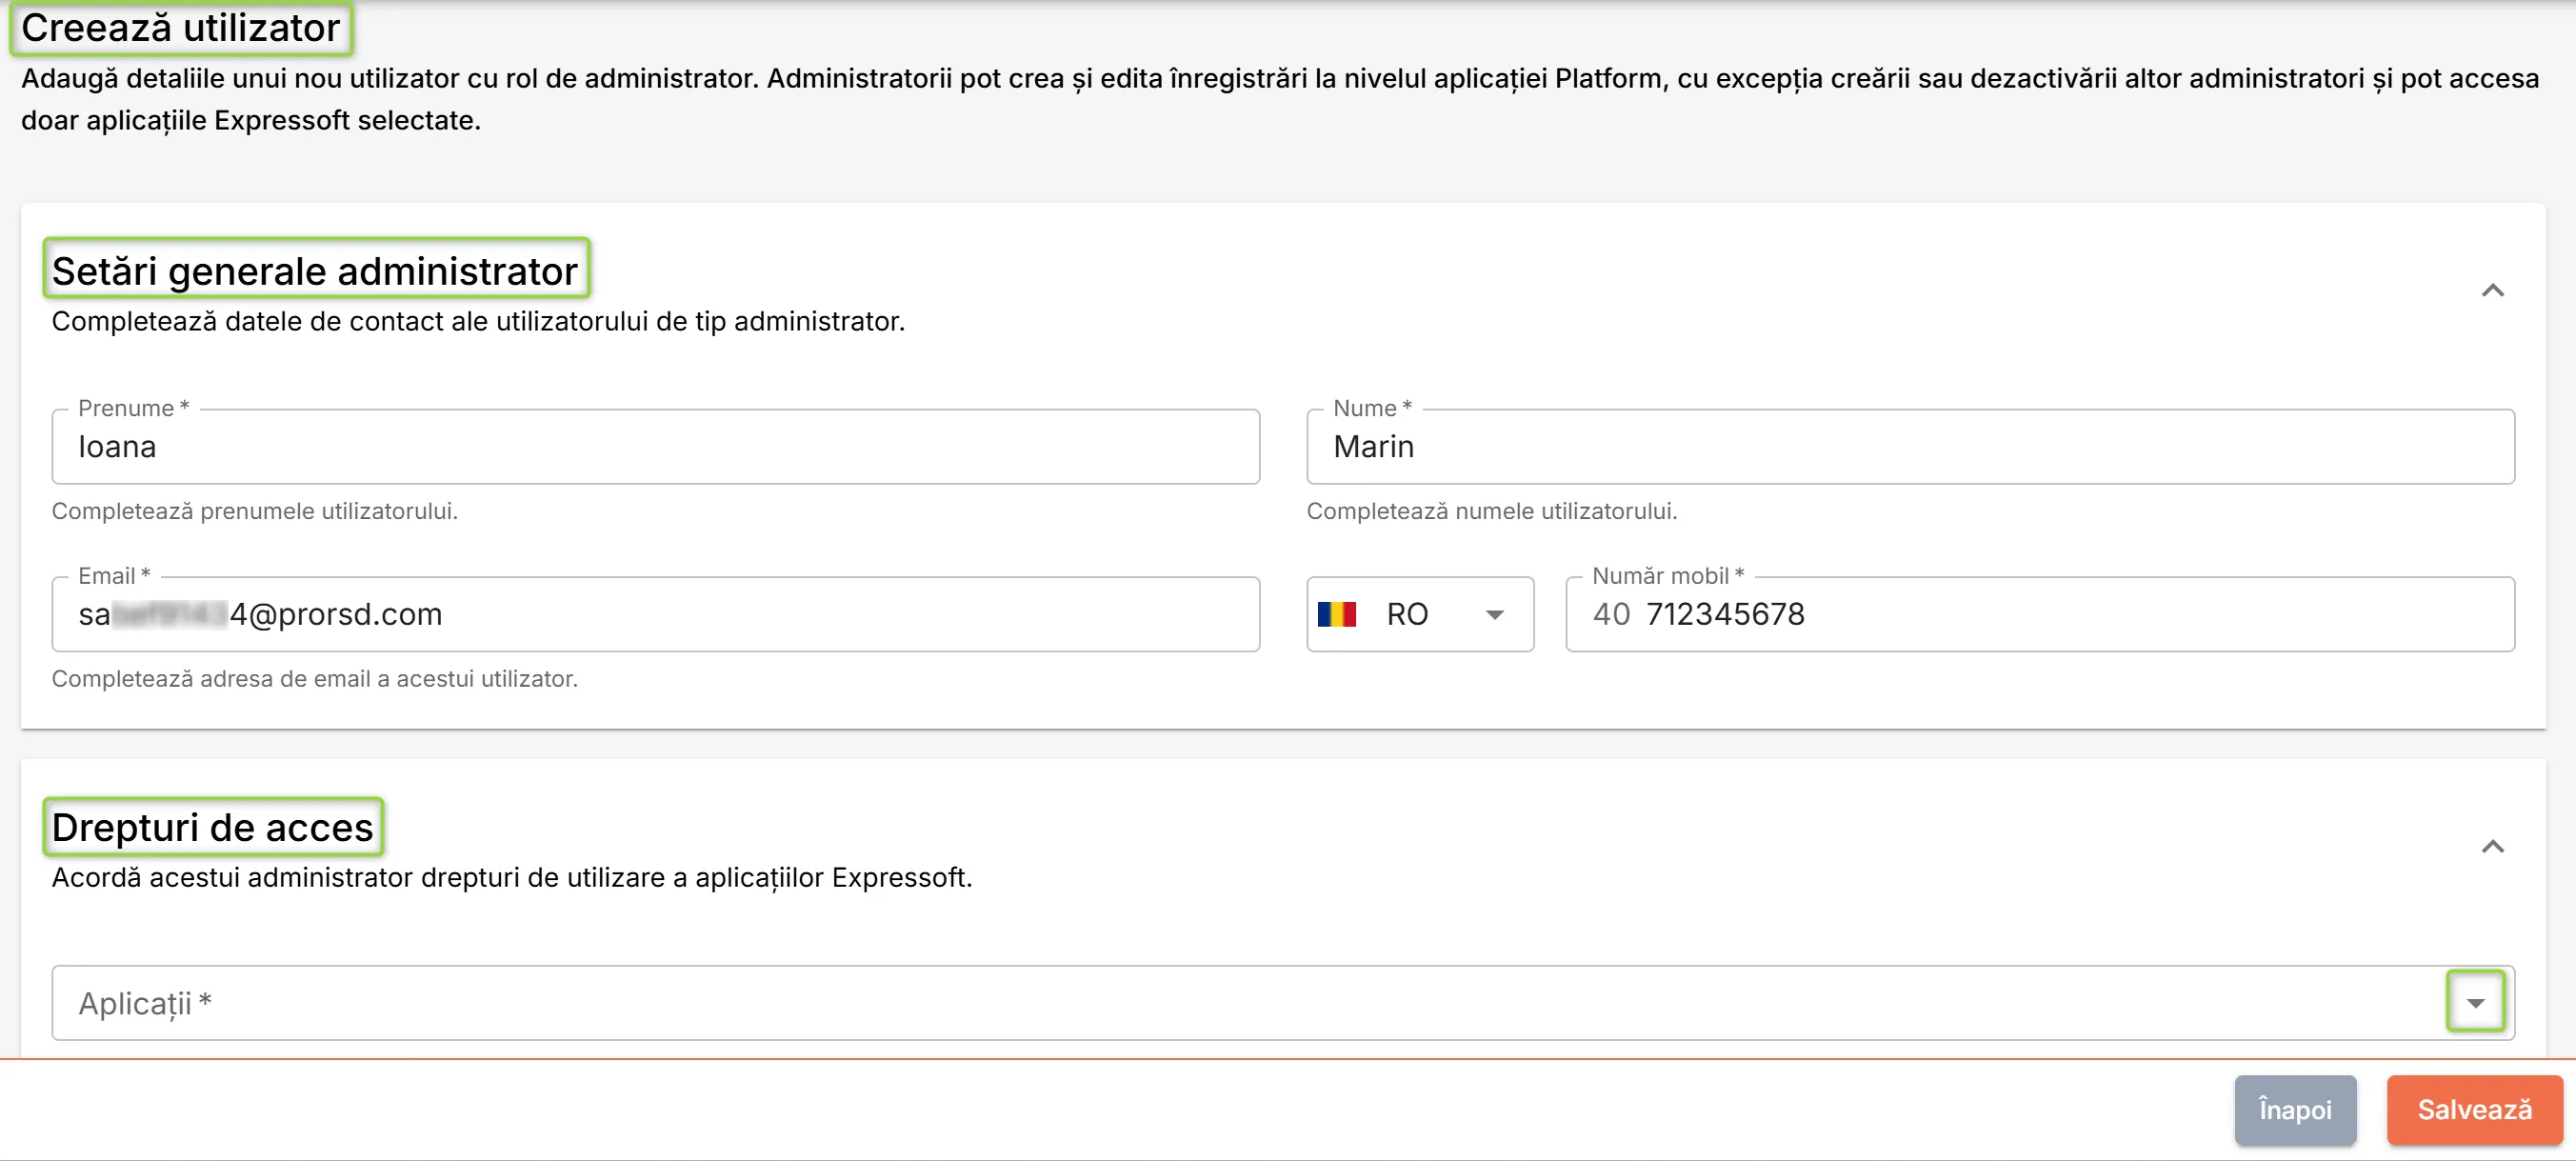Click the text 'Completează prenumele utilizatorului.'
The width and height of the screenshot is (2576, 1161).
pos(255,511)
